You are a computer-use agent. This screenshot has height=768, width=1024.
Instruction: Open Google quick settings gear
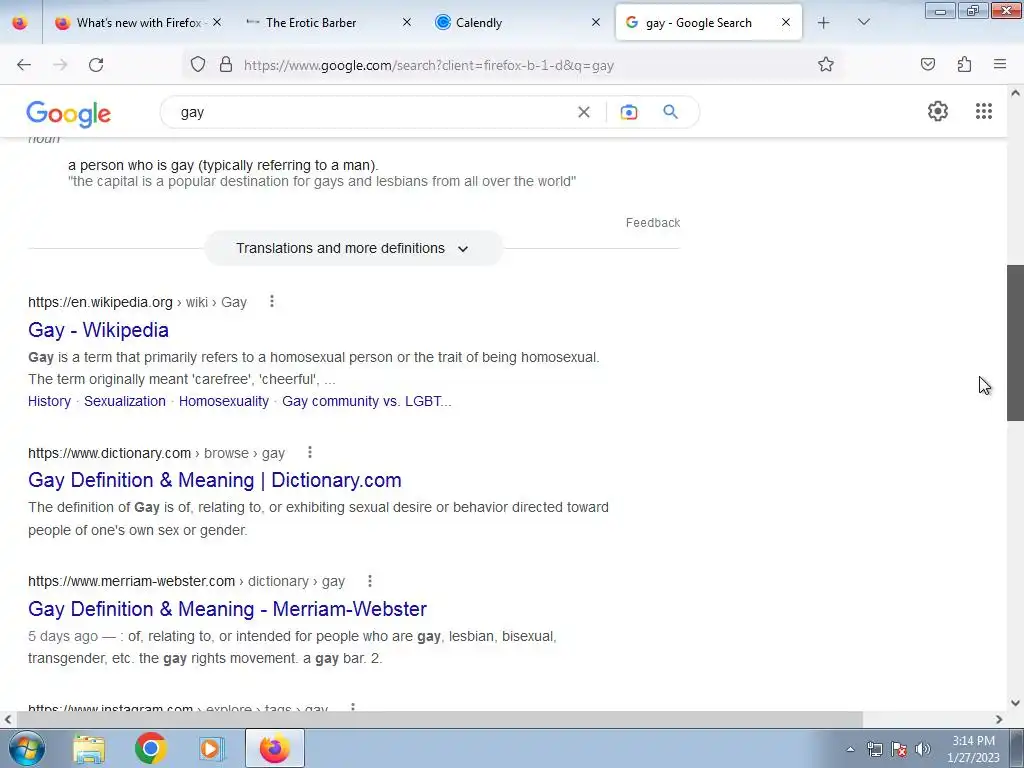(x=938, y=111)
